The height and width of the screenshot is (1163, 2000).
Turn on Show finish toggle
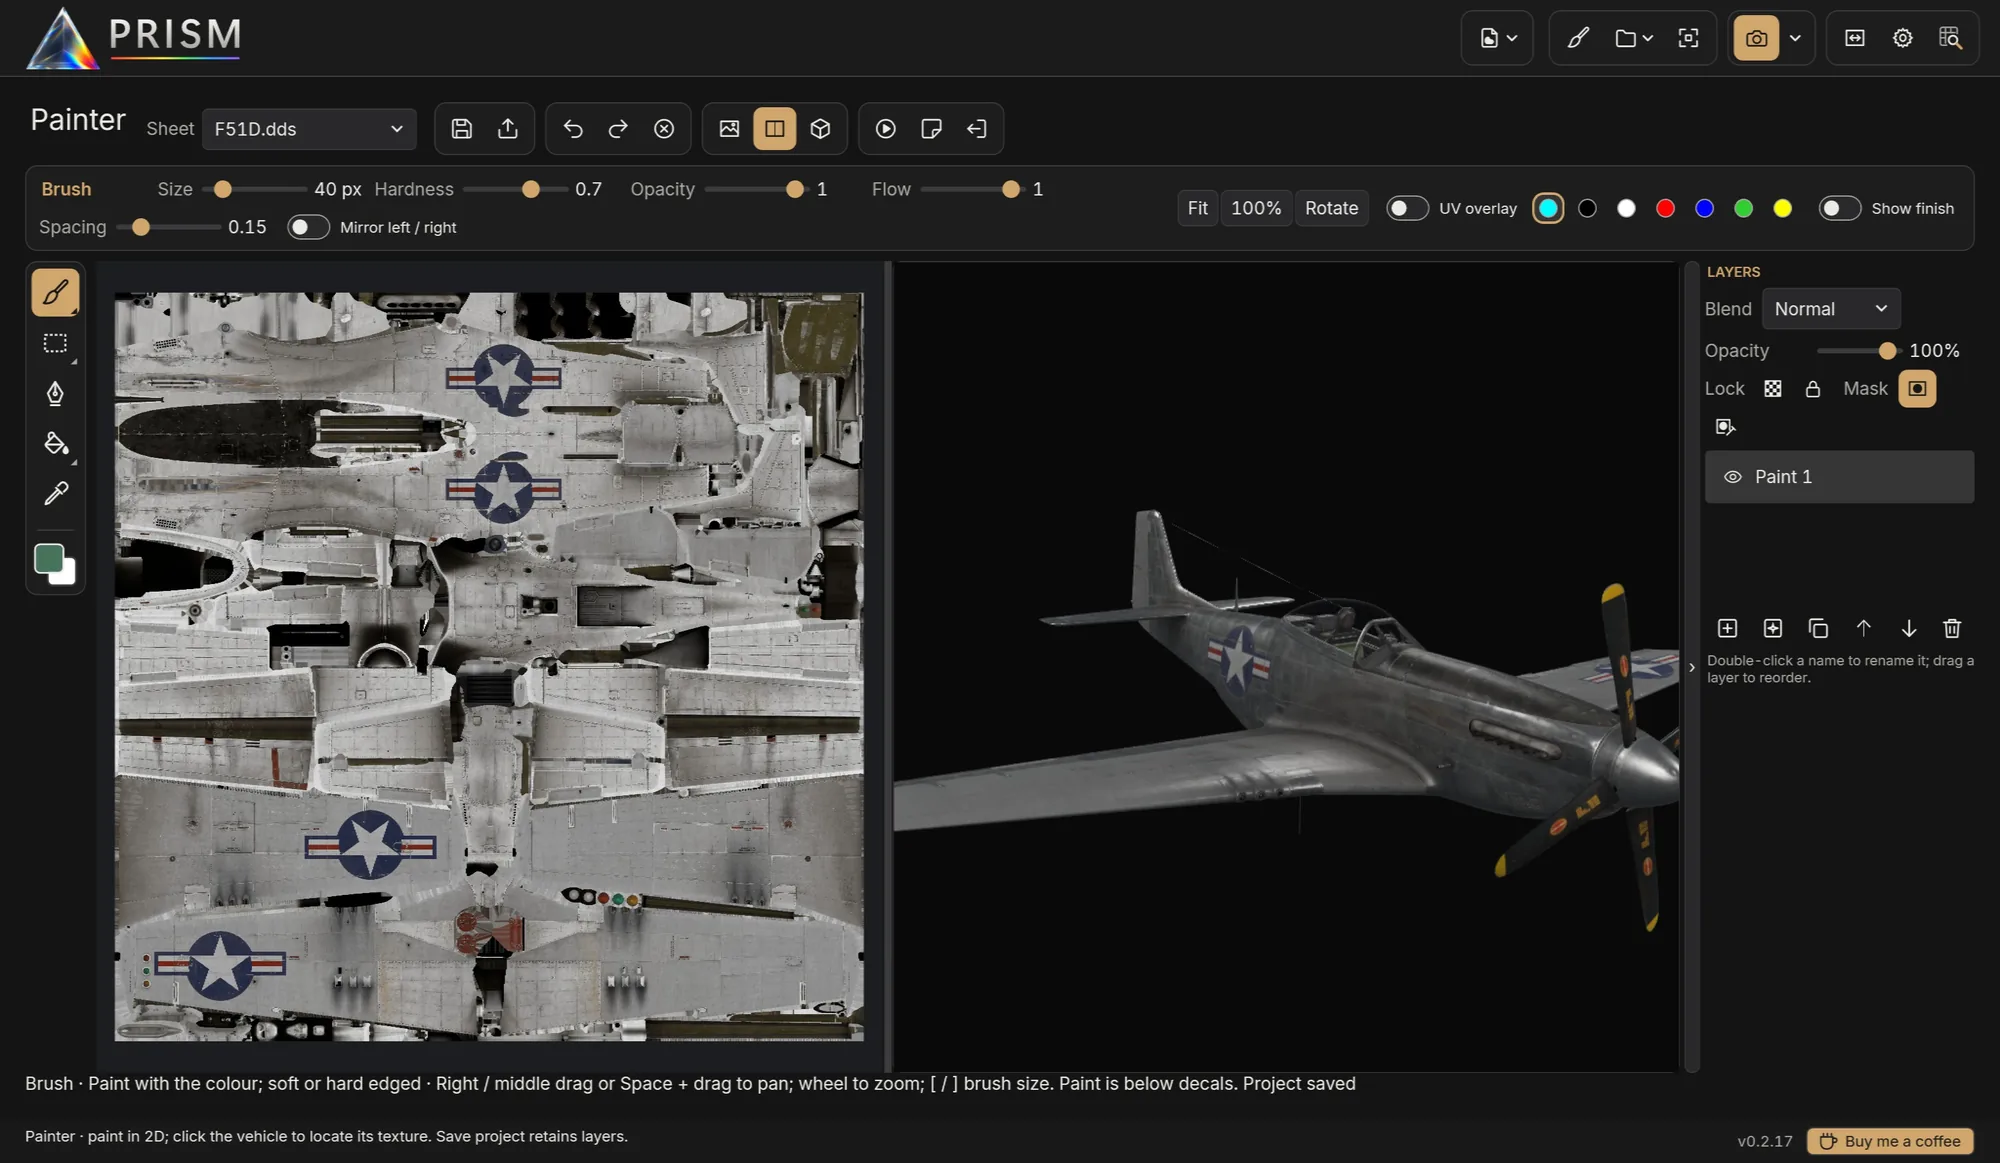point(1839,208)
